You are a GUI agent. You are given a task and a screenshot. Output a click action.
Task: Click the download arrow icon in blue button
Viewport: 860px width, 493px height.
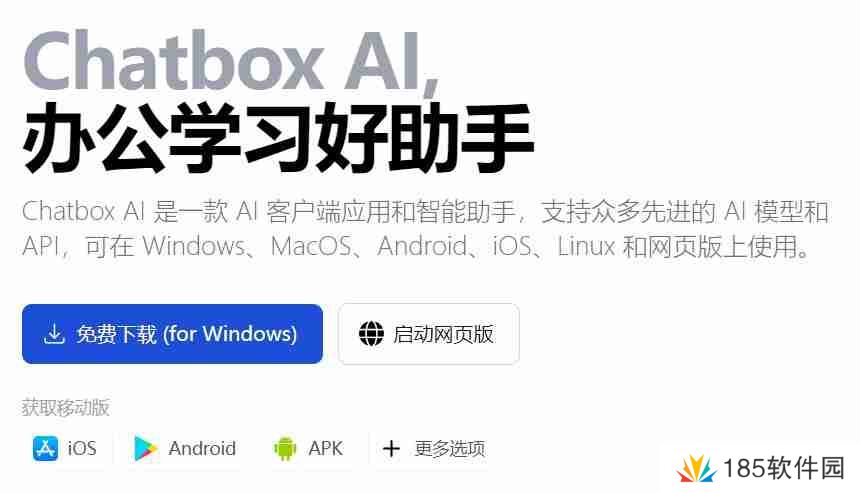point(54,333)
